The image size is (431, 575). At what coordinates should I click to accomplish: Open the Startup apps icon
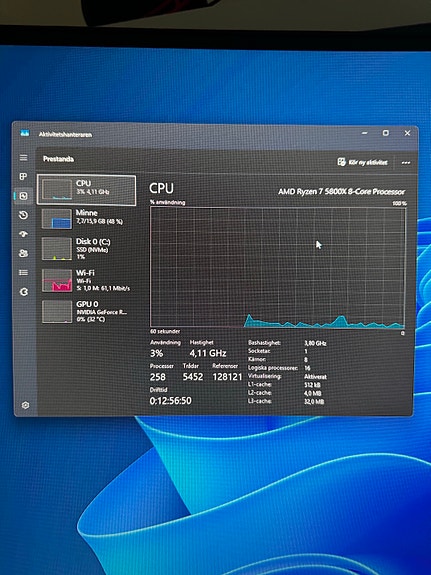[x=23, y=234]
